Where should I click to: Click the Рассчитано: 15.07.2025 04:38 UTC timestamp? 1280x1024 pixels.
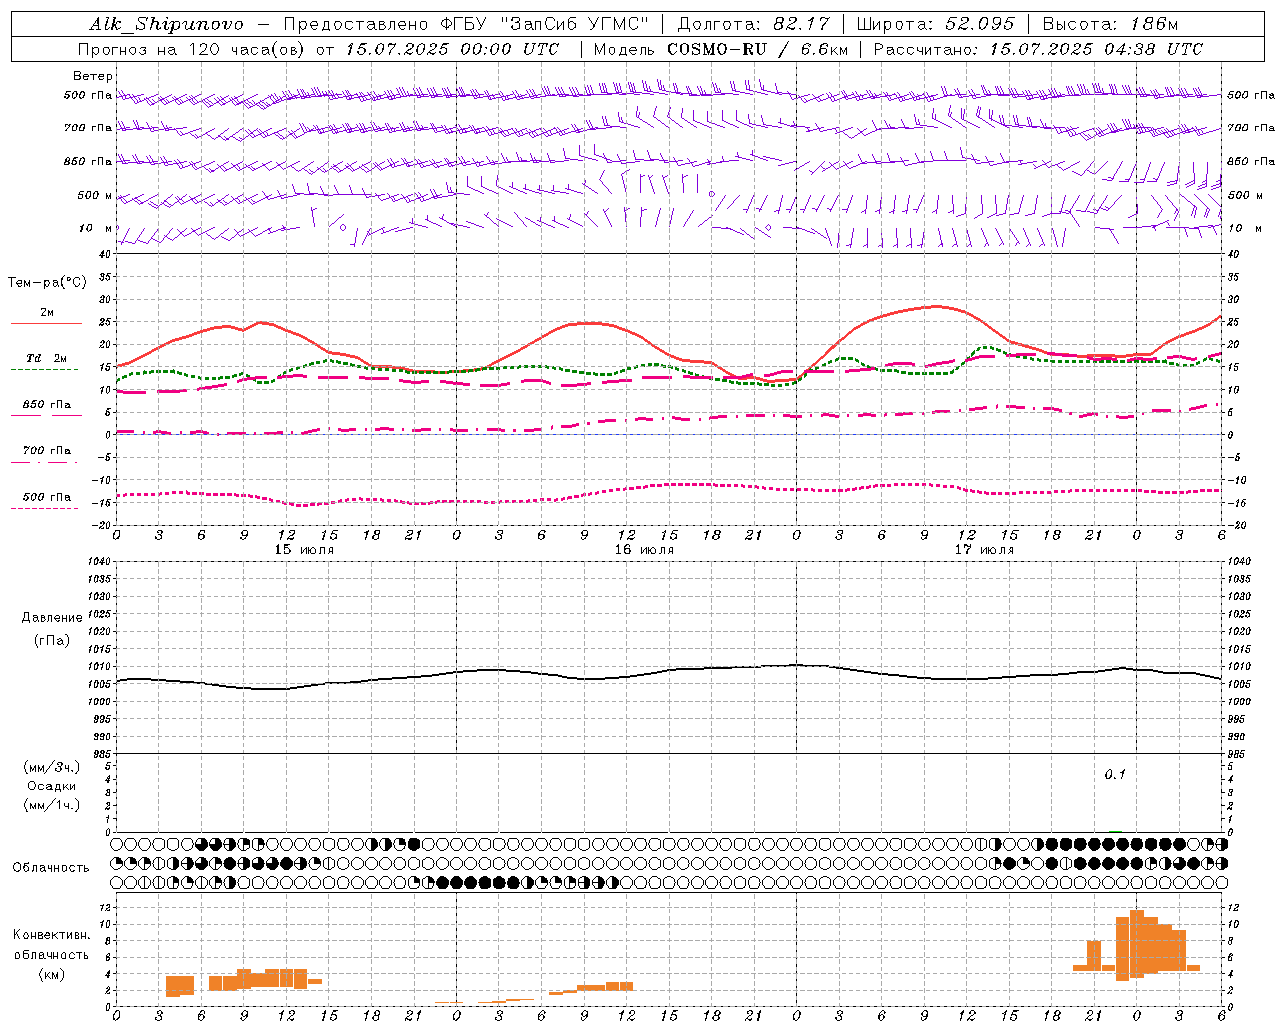click(x=1038, y=49)
